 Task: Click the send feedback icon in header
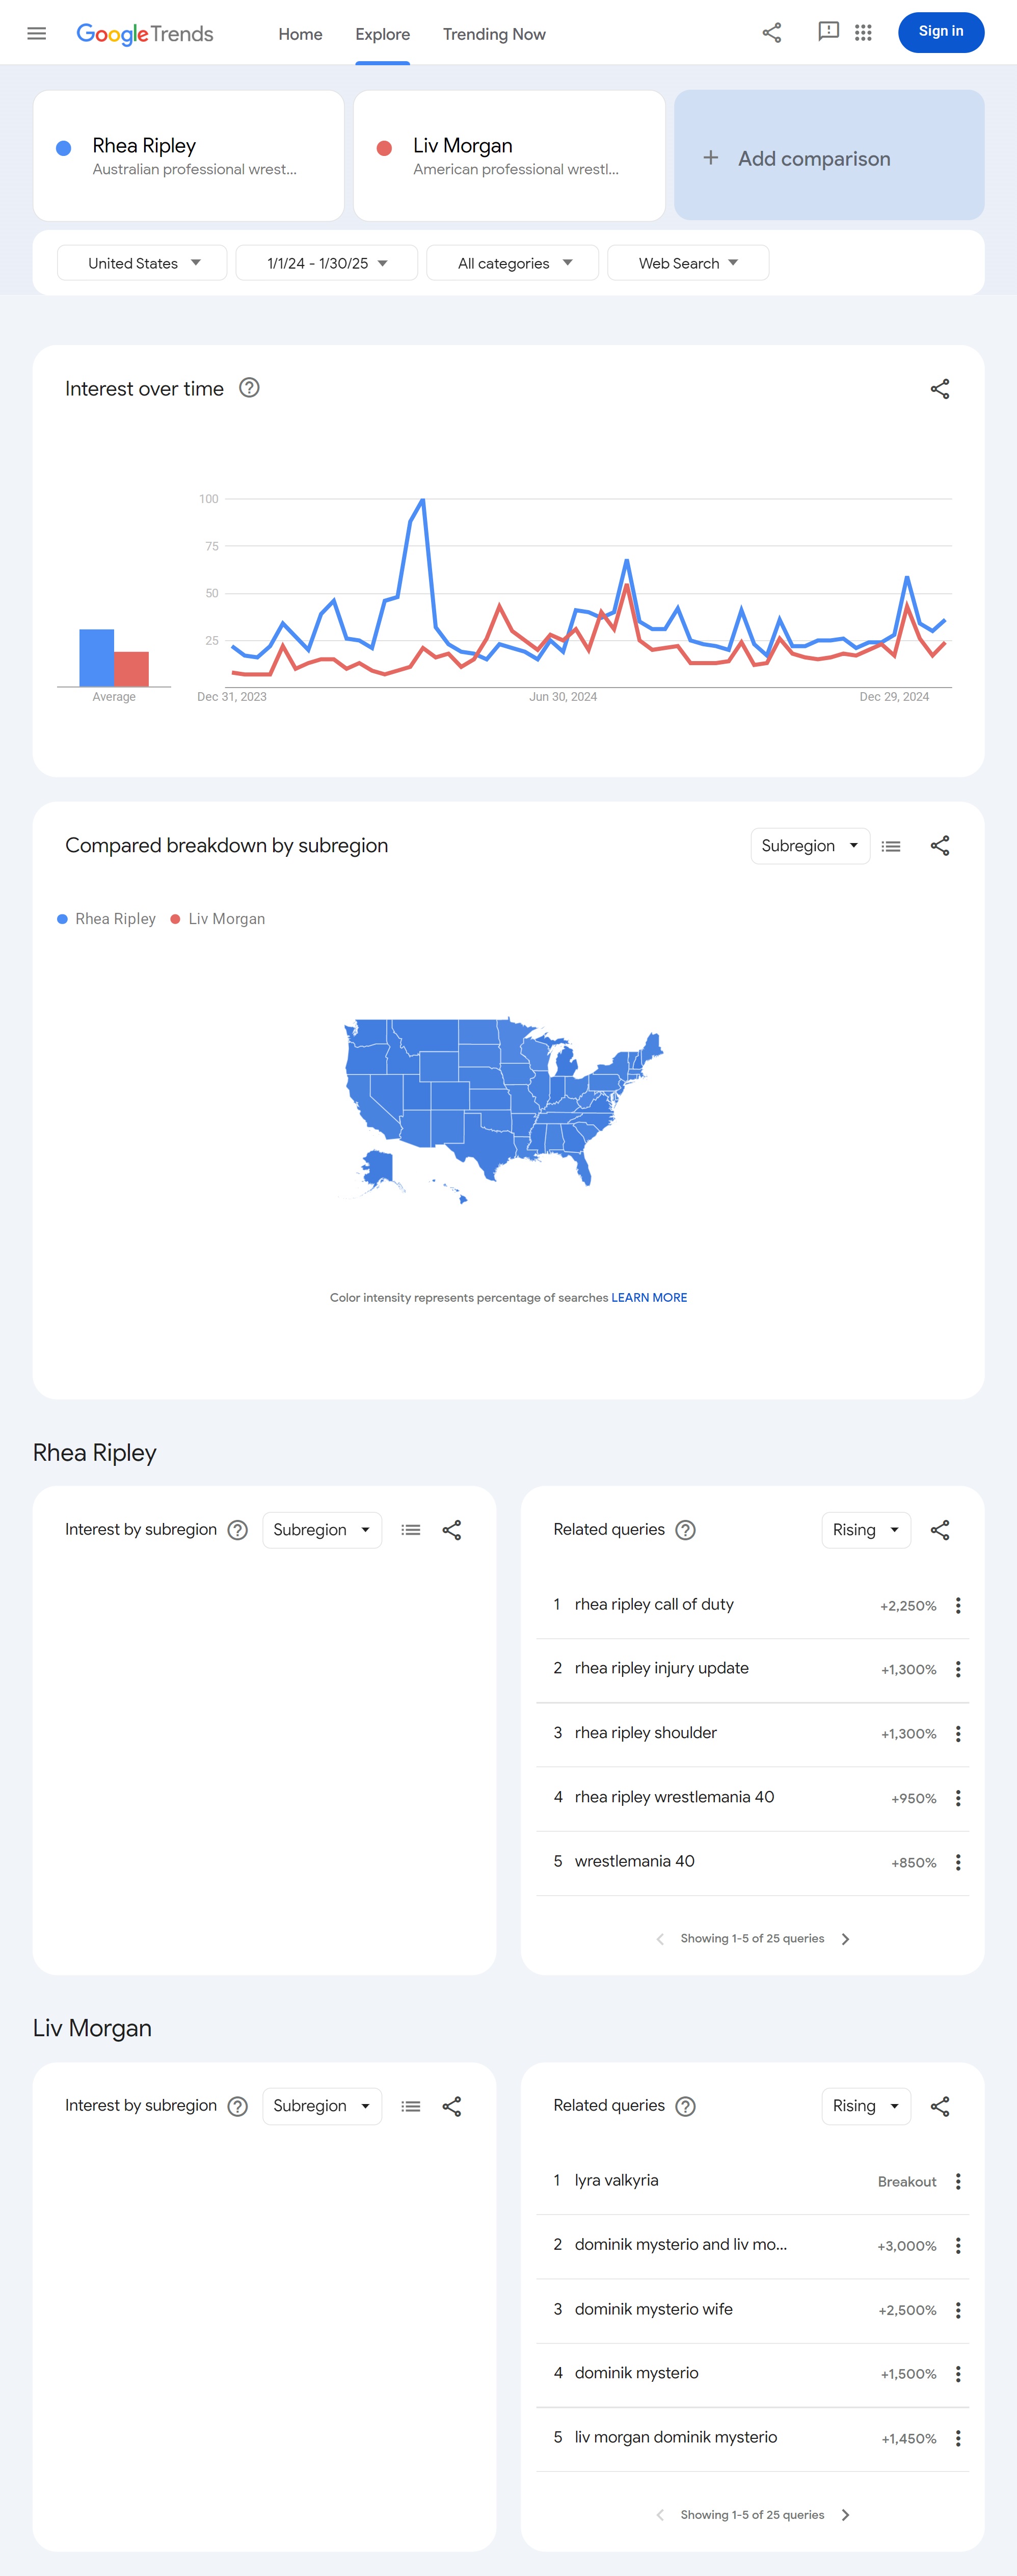[x=827, y=32]
